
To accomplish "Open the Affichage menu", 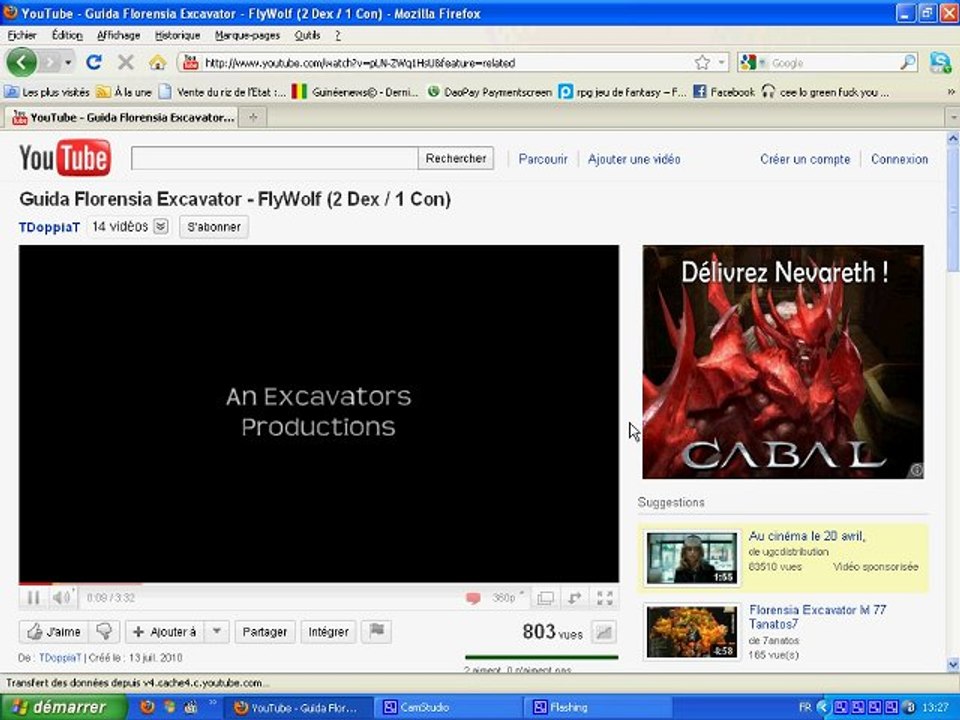I will point(119,36).
